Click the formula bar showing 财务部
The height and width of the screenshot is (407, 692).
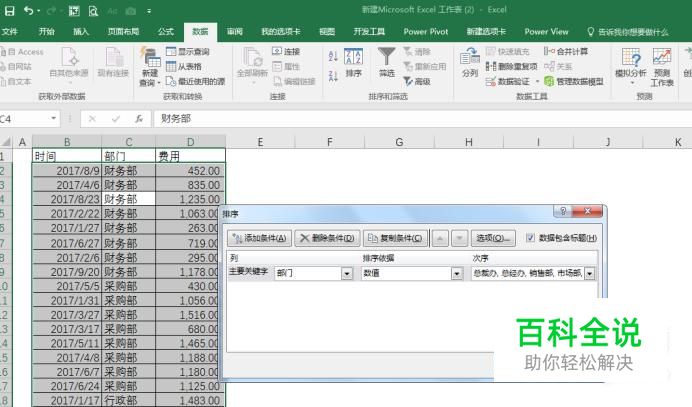[x=421, y=119]
